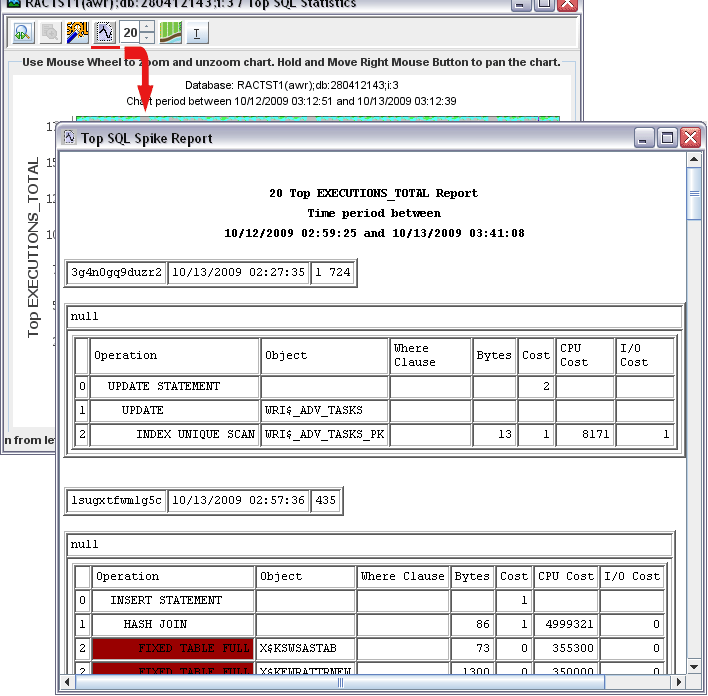
Task: Click the horizontal scrollbar right arrow
Action: (x=678, y=683)
